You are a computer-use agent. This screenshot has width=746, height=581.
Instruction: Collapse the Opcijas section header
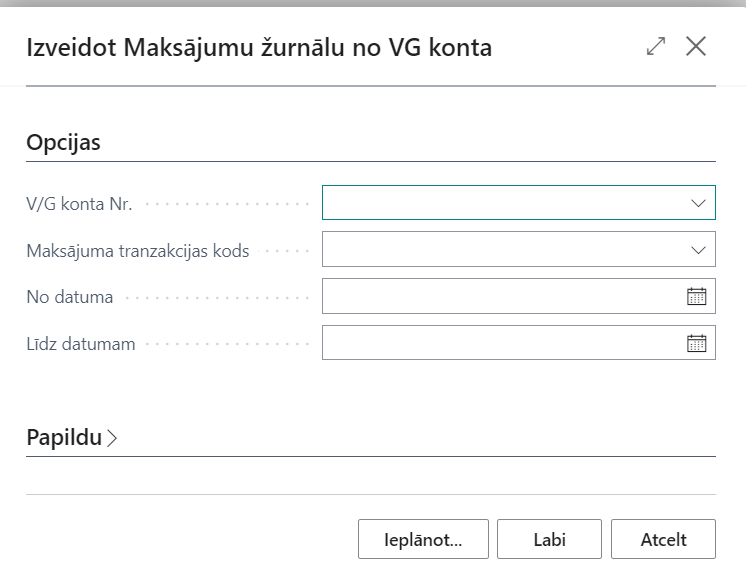click(63, 142)
